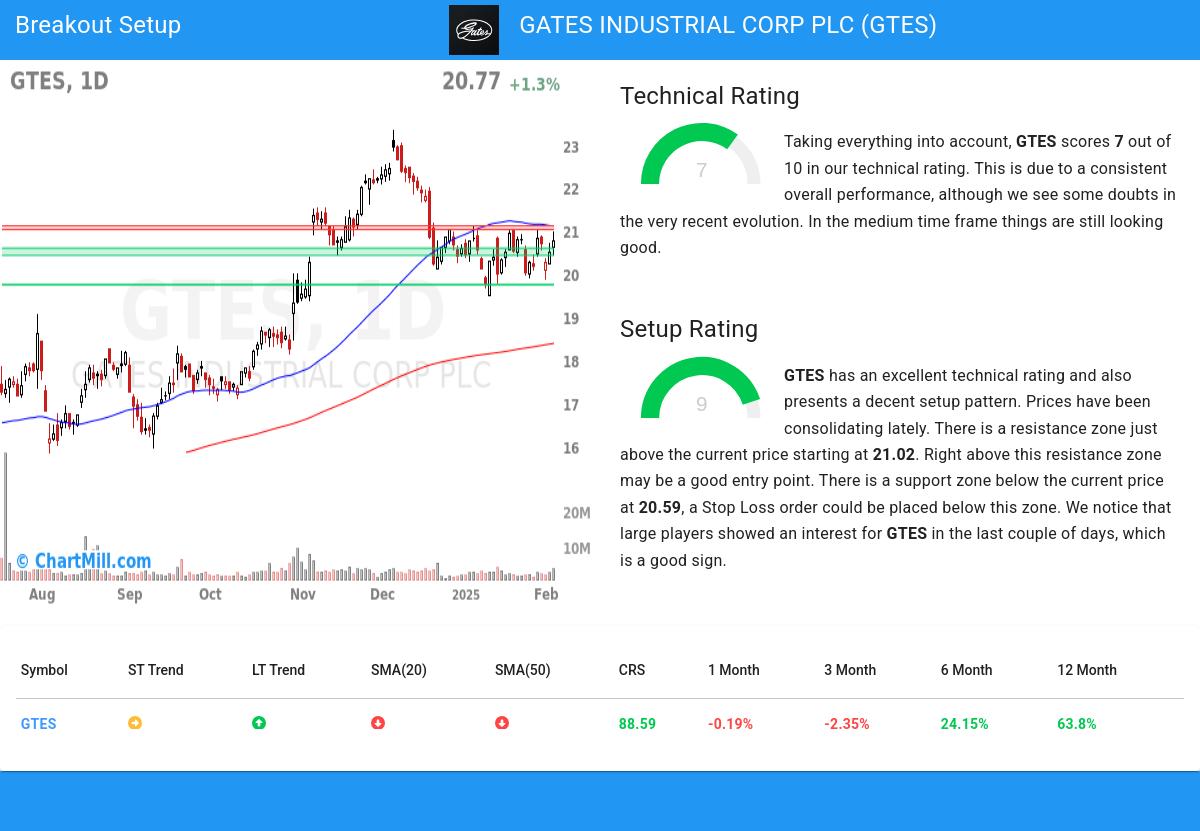Click the Setup Rating gauge showing 9
The width and height of the screenshot is (1200, 831).
click(x=701, y=388)
